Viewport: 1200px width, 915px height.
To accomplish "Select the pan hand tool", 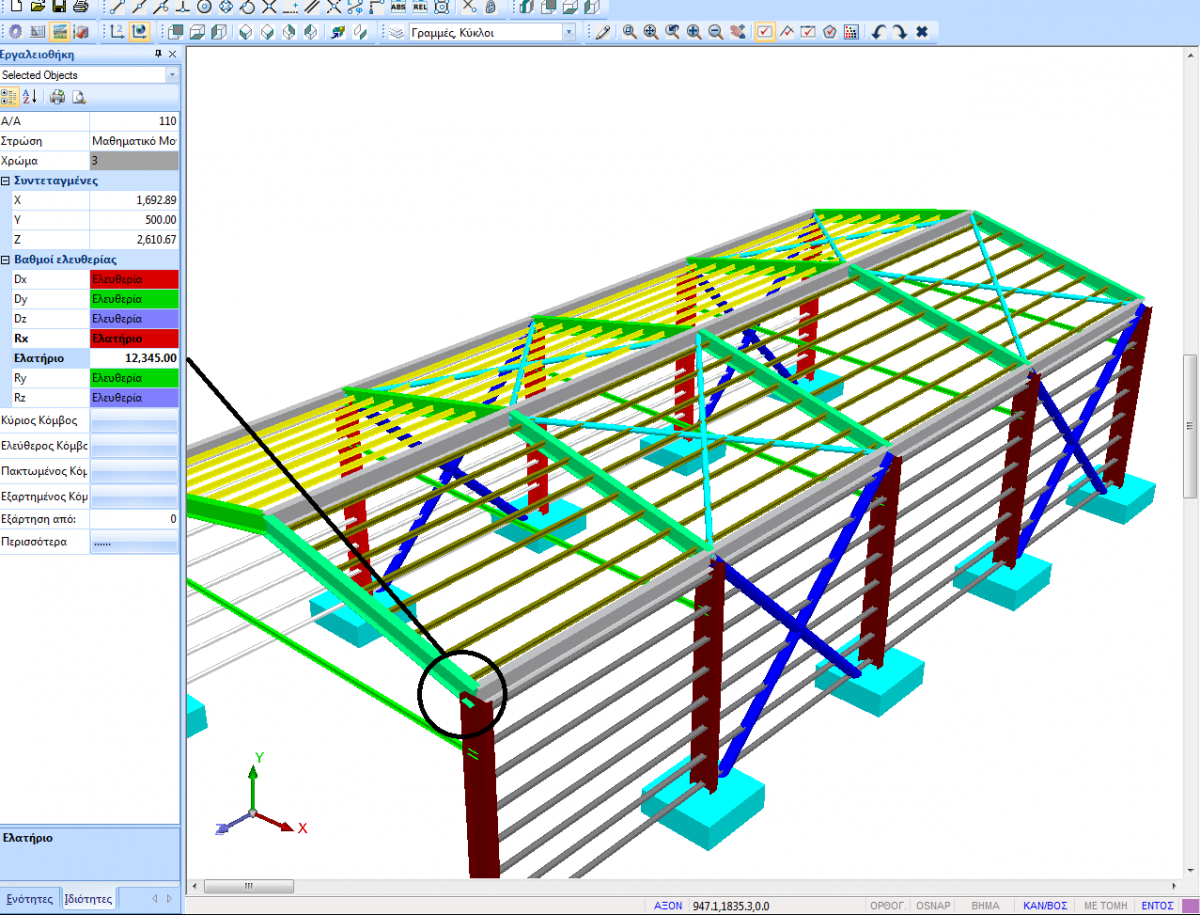I will (x=738, y=32).
